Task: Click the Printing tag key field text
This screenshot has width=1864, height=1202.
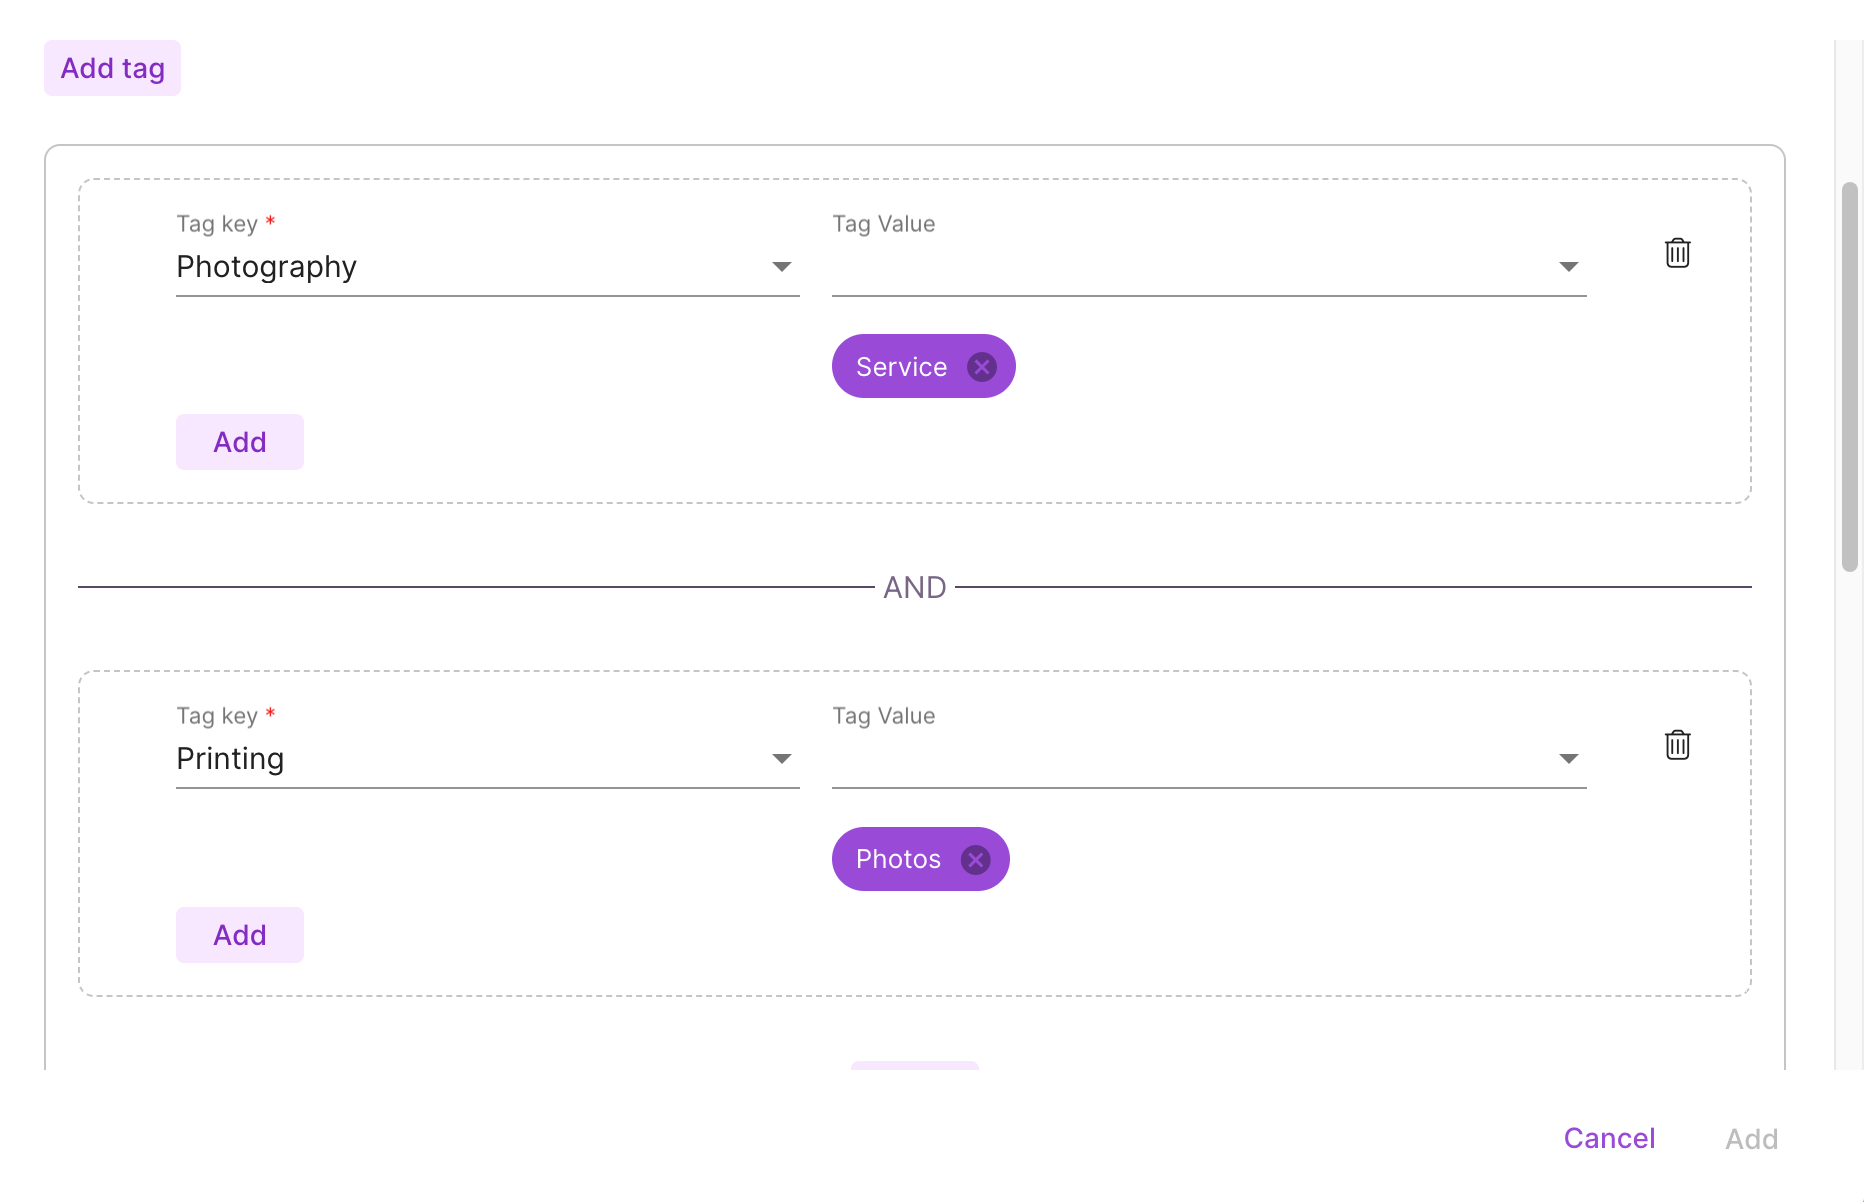Action: click(230, 759)
